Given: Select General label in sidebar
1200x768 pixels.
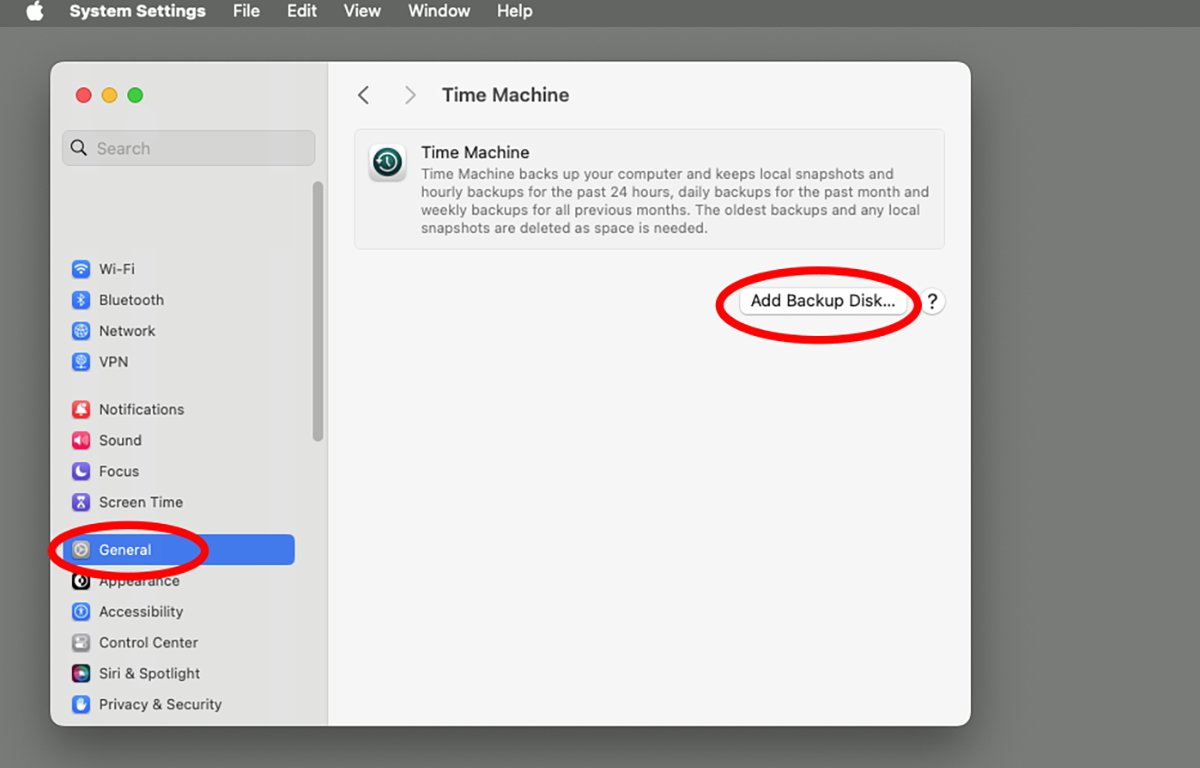Looking at the screenshot, I should [125, 550].
